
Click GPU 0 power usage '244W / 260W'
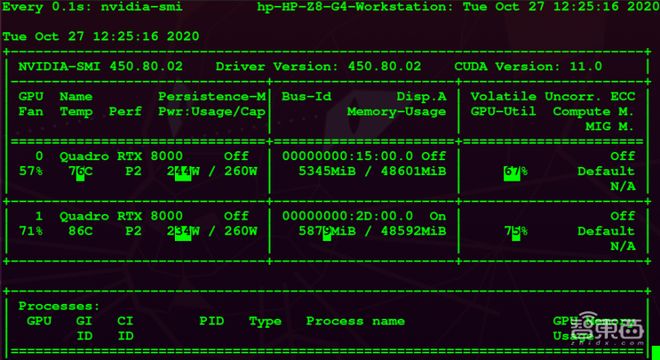[x=212, y=171]
